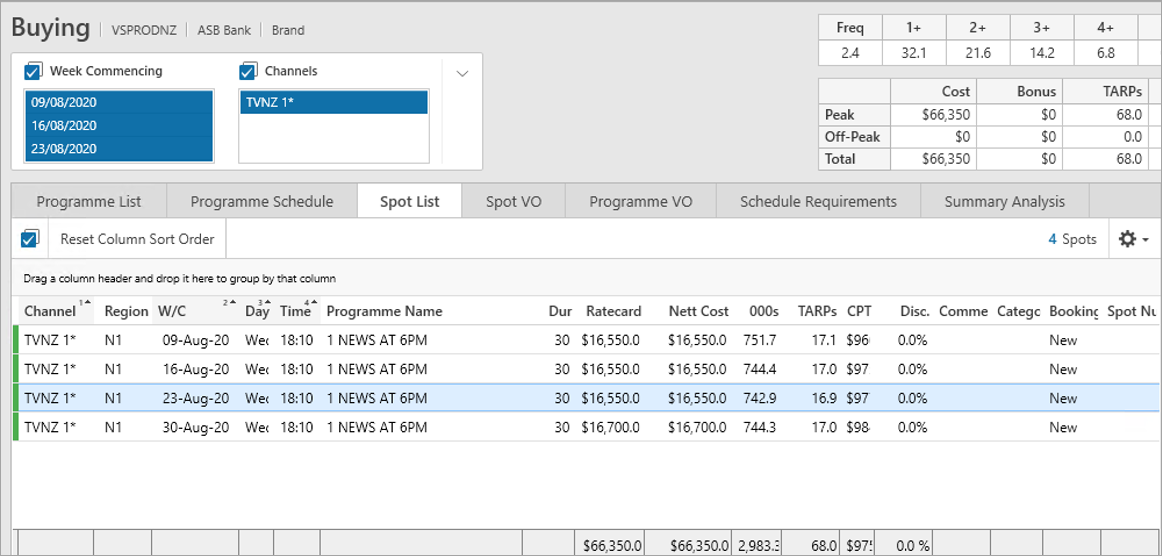Select week 16/08/2020 in list

coord(119,125)
